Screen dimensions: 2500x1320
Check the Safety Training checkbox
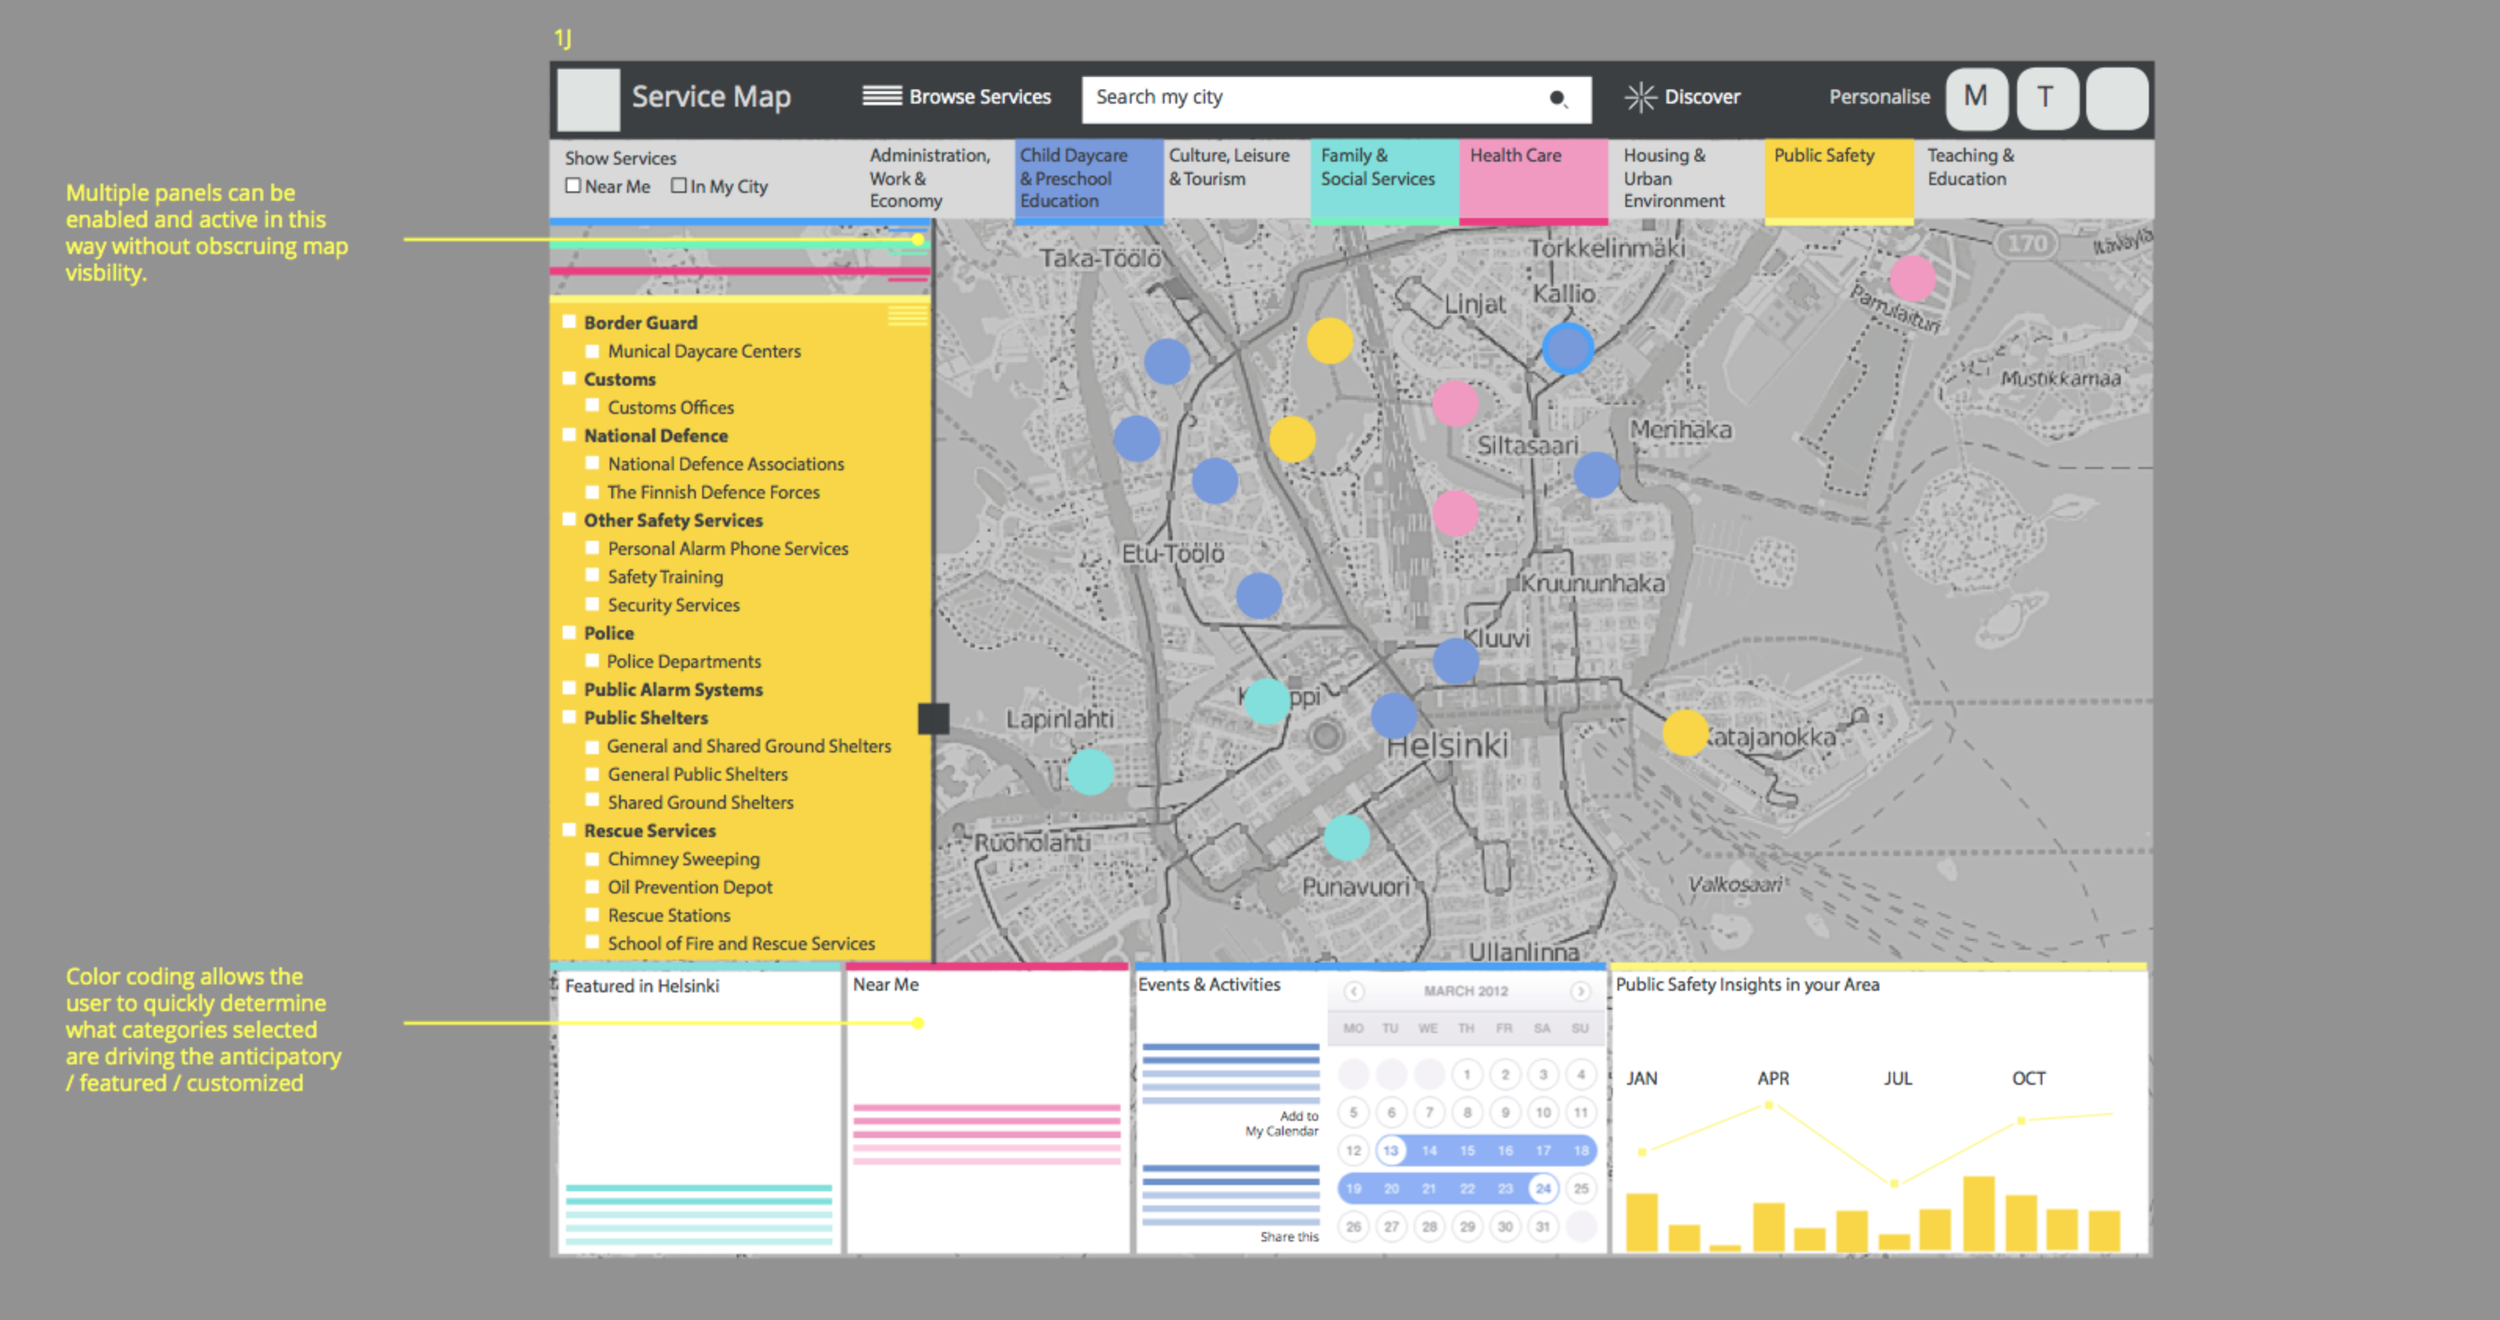click(592, 575)
